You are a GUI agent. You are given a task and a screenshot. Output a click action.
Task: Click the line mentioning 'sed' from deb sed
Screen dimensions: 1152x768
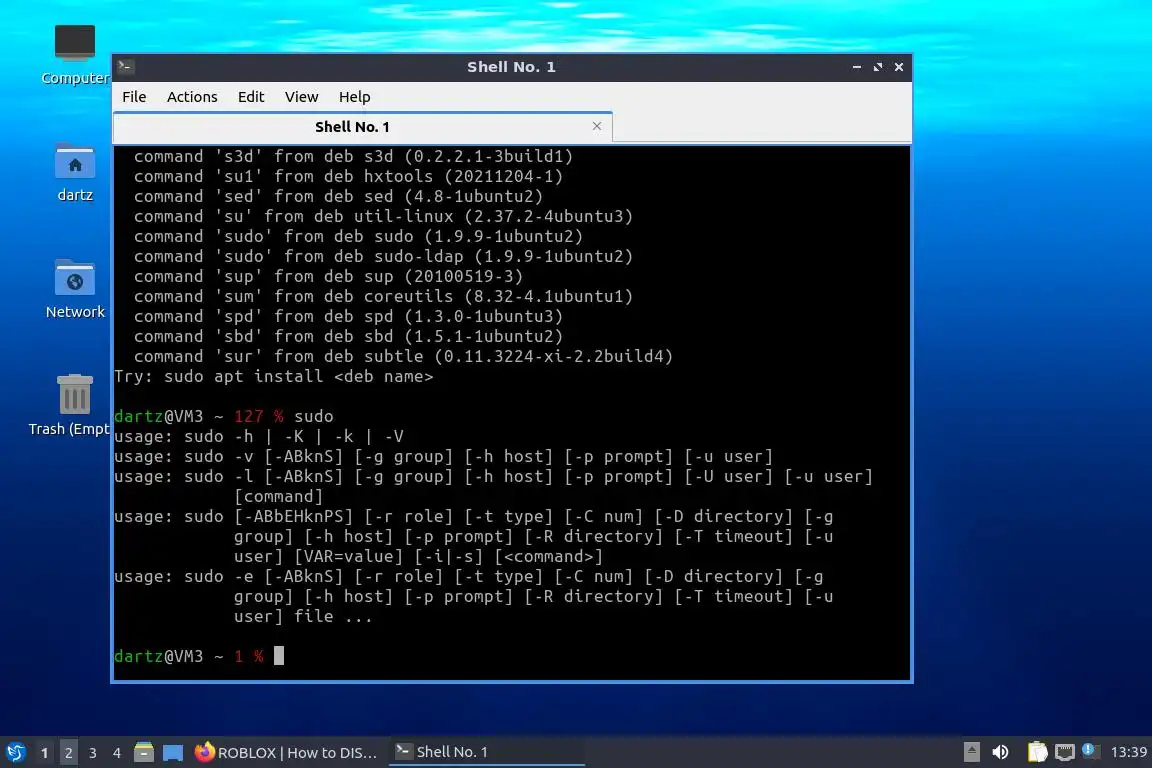point(338,196)
